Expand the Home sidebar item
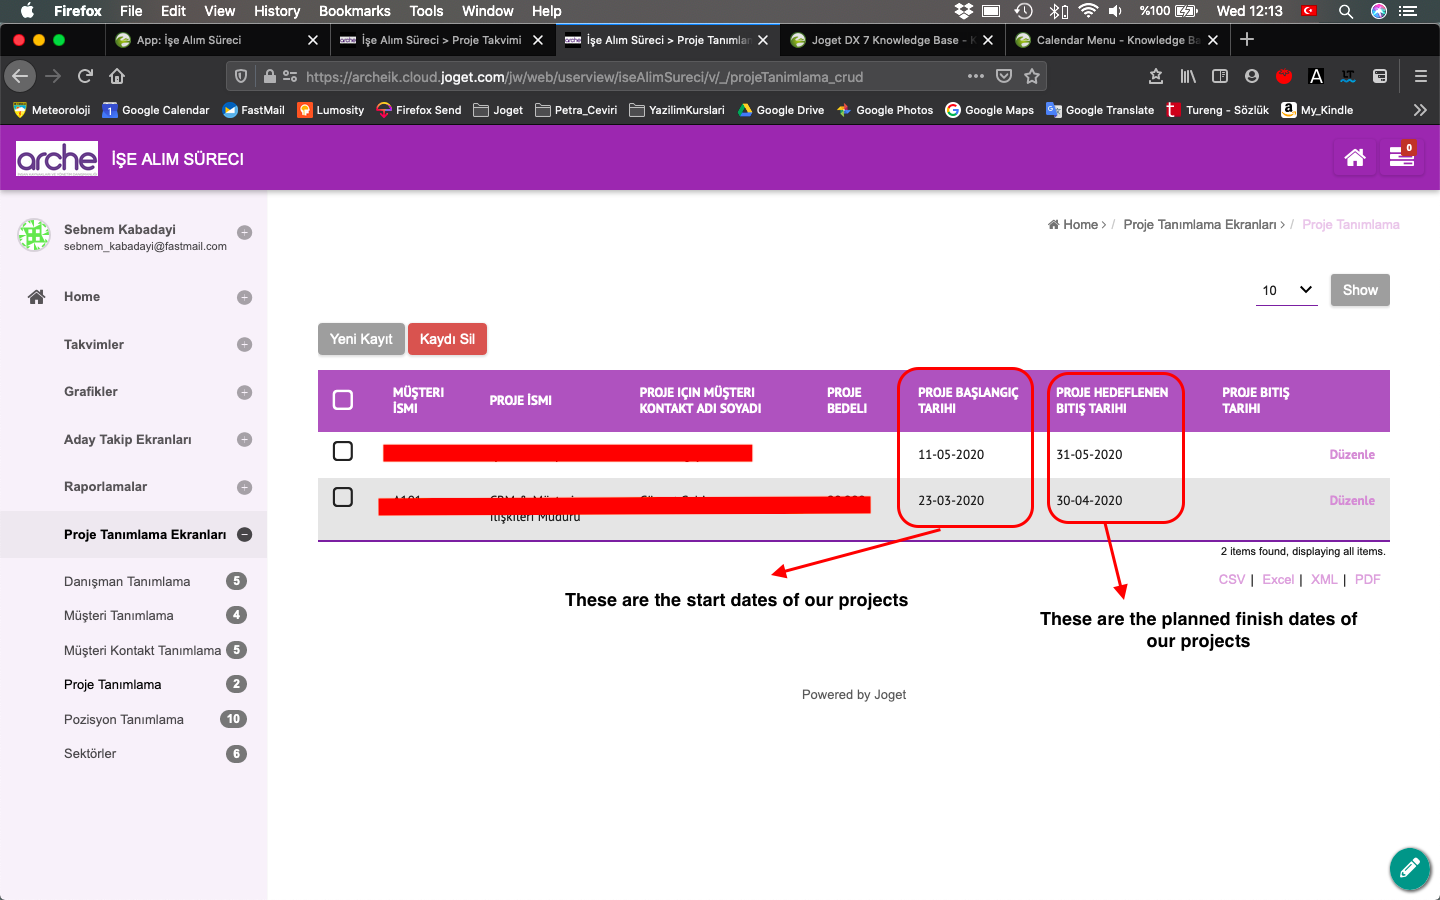1440x900 pixels. pos(244,297)
